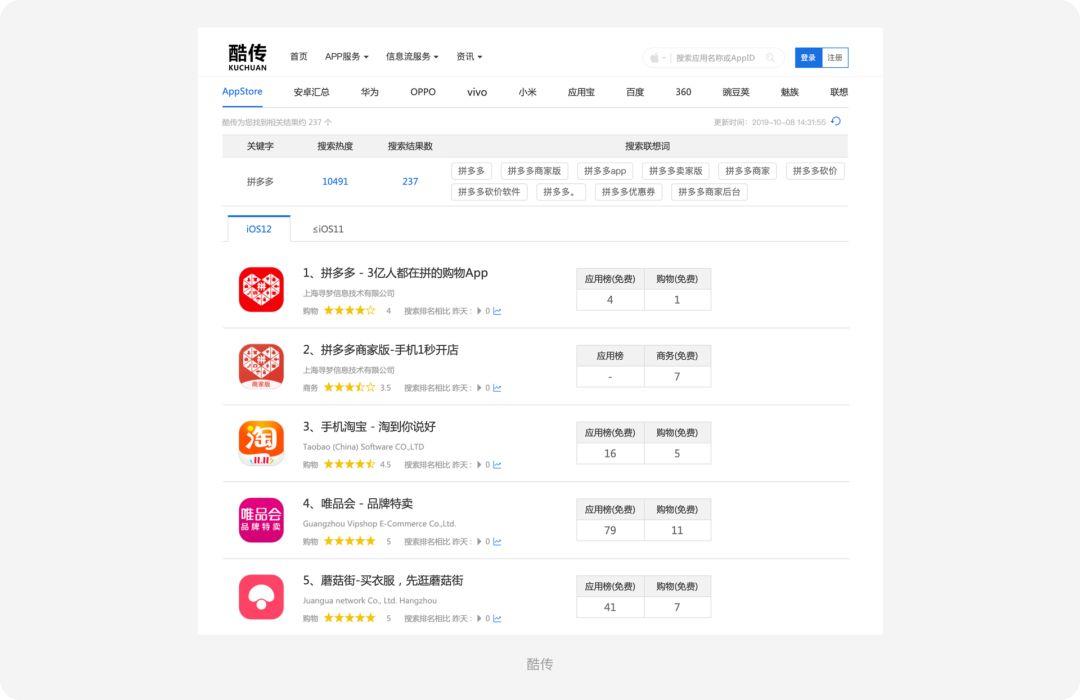Viewport: 1080px width, 700px height.
Task: View ranking trend chart icon for 蘑菇街
Action: pyautogui.click(x=497, y=619)
